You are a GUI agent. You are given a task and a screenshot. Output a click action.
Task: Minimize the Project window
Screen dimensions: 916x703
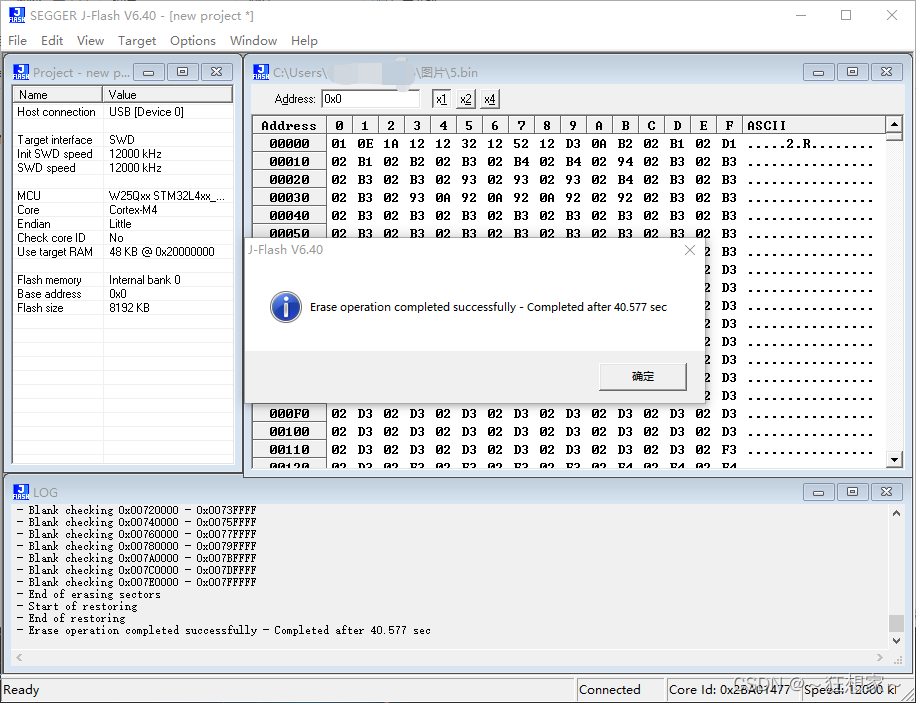click(149, 72)
